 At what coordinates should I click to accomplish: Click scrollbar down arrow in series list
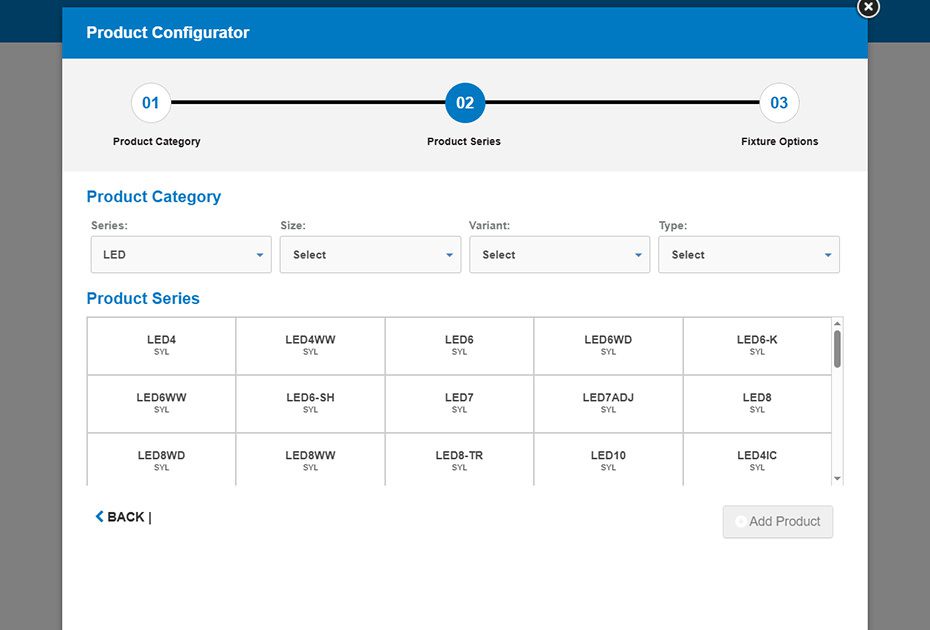tap(837, 479)
